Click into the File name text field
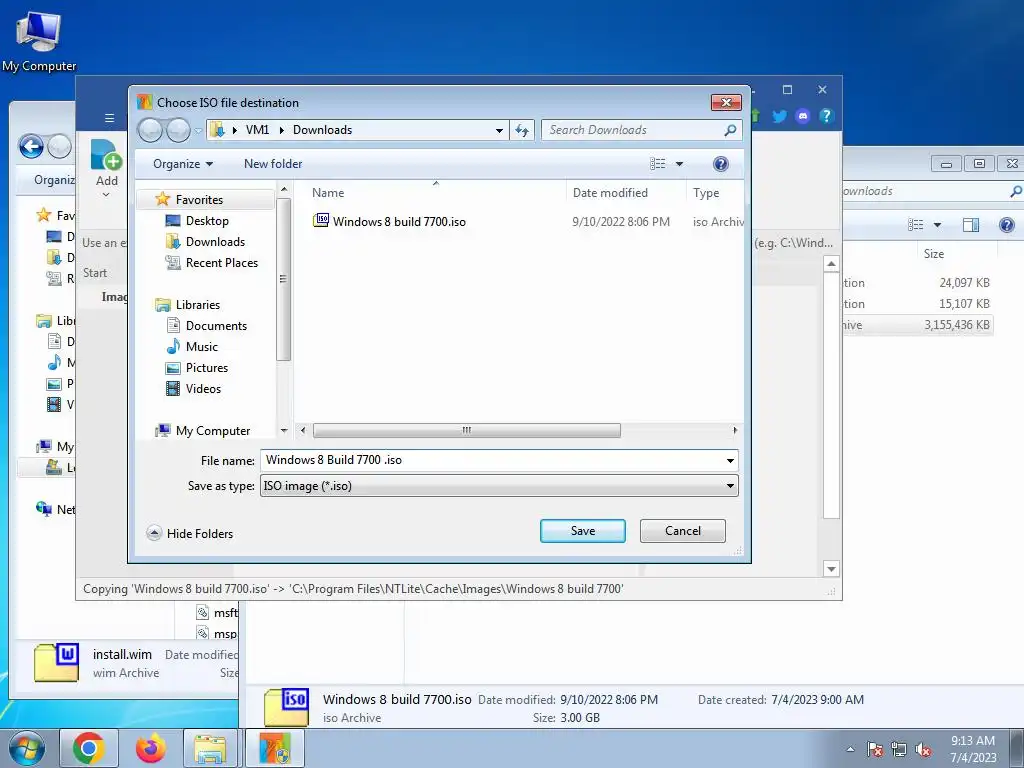The height and width of the screenshot is (768, 1024). click(492, 460)
